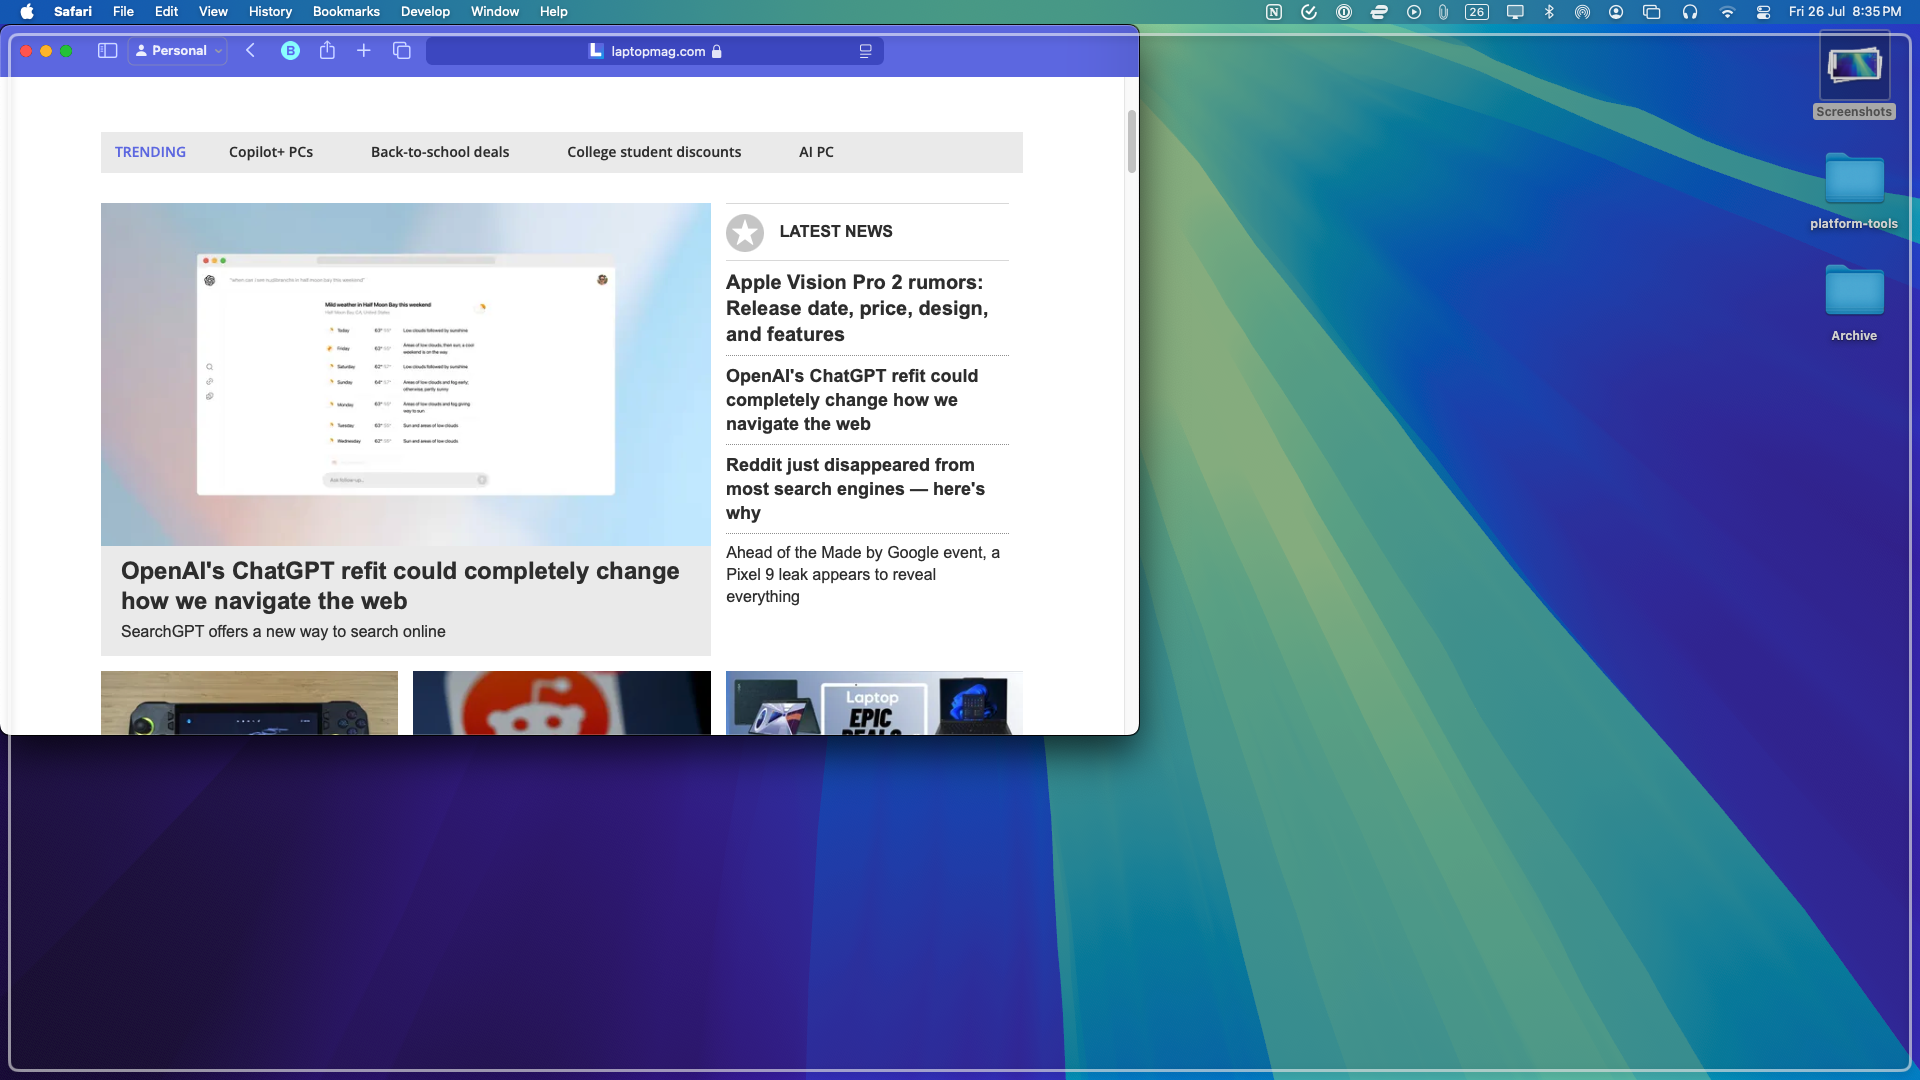This screenshot has height=1080, width=1920.
Task: Open the Copilot+ PCs trending link
Action: click(271, 152)
